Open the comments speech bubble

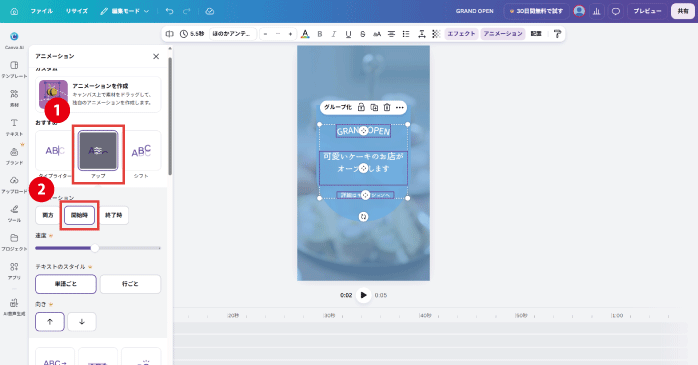[x=616, y=11]
